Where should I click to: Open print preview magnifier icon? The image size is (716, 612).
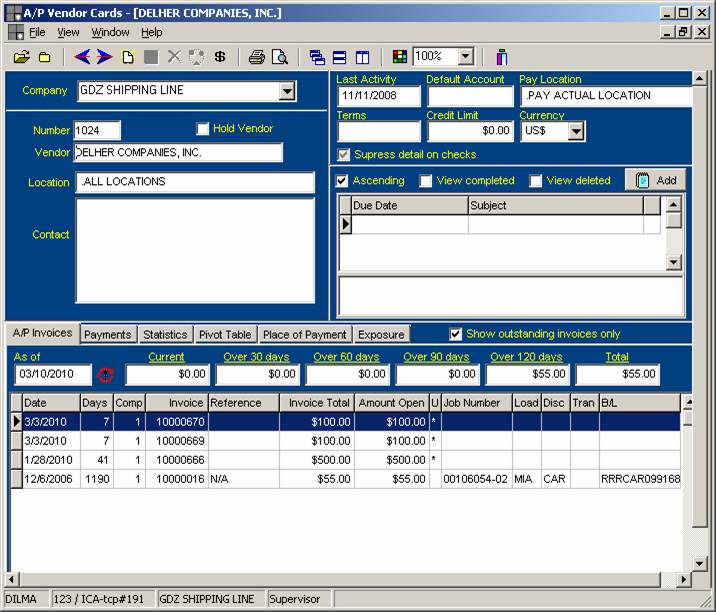[280, 57]
